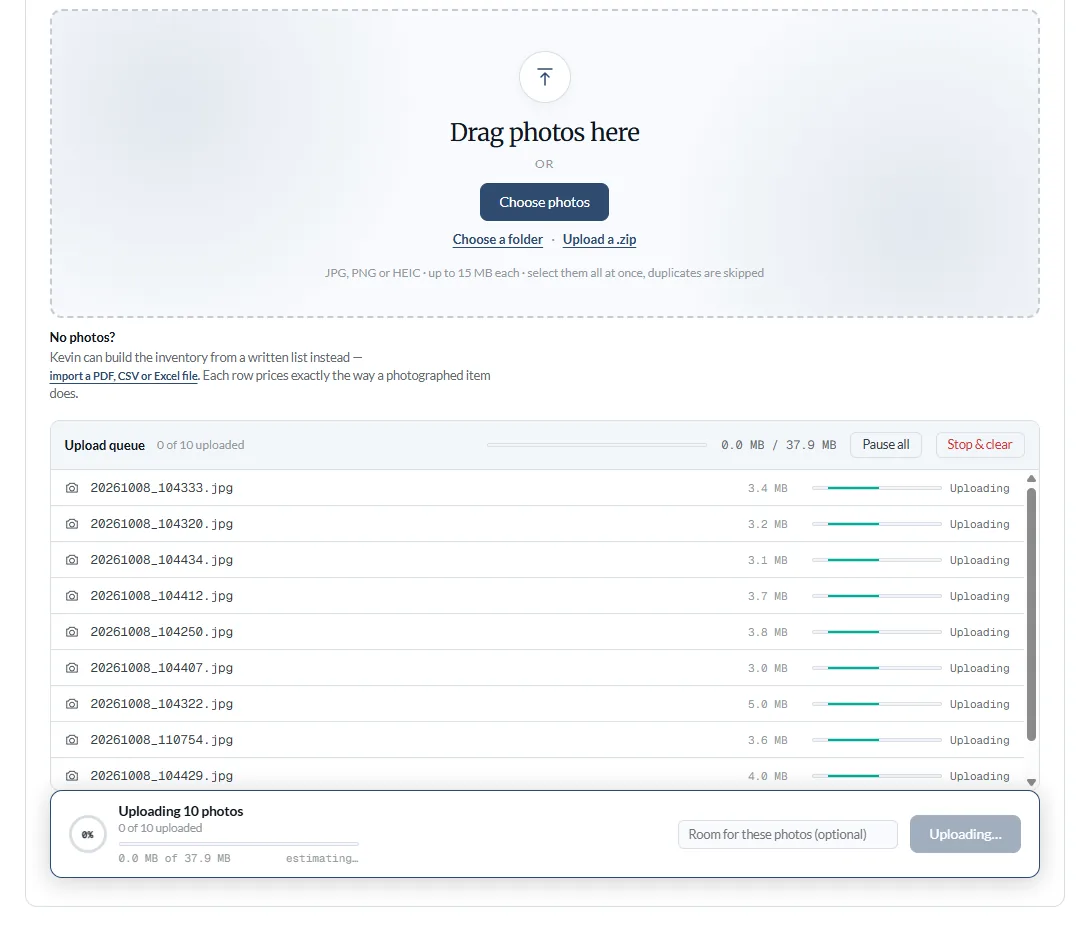Click the Drag photos here heading

(544, 132)
